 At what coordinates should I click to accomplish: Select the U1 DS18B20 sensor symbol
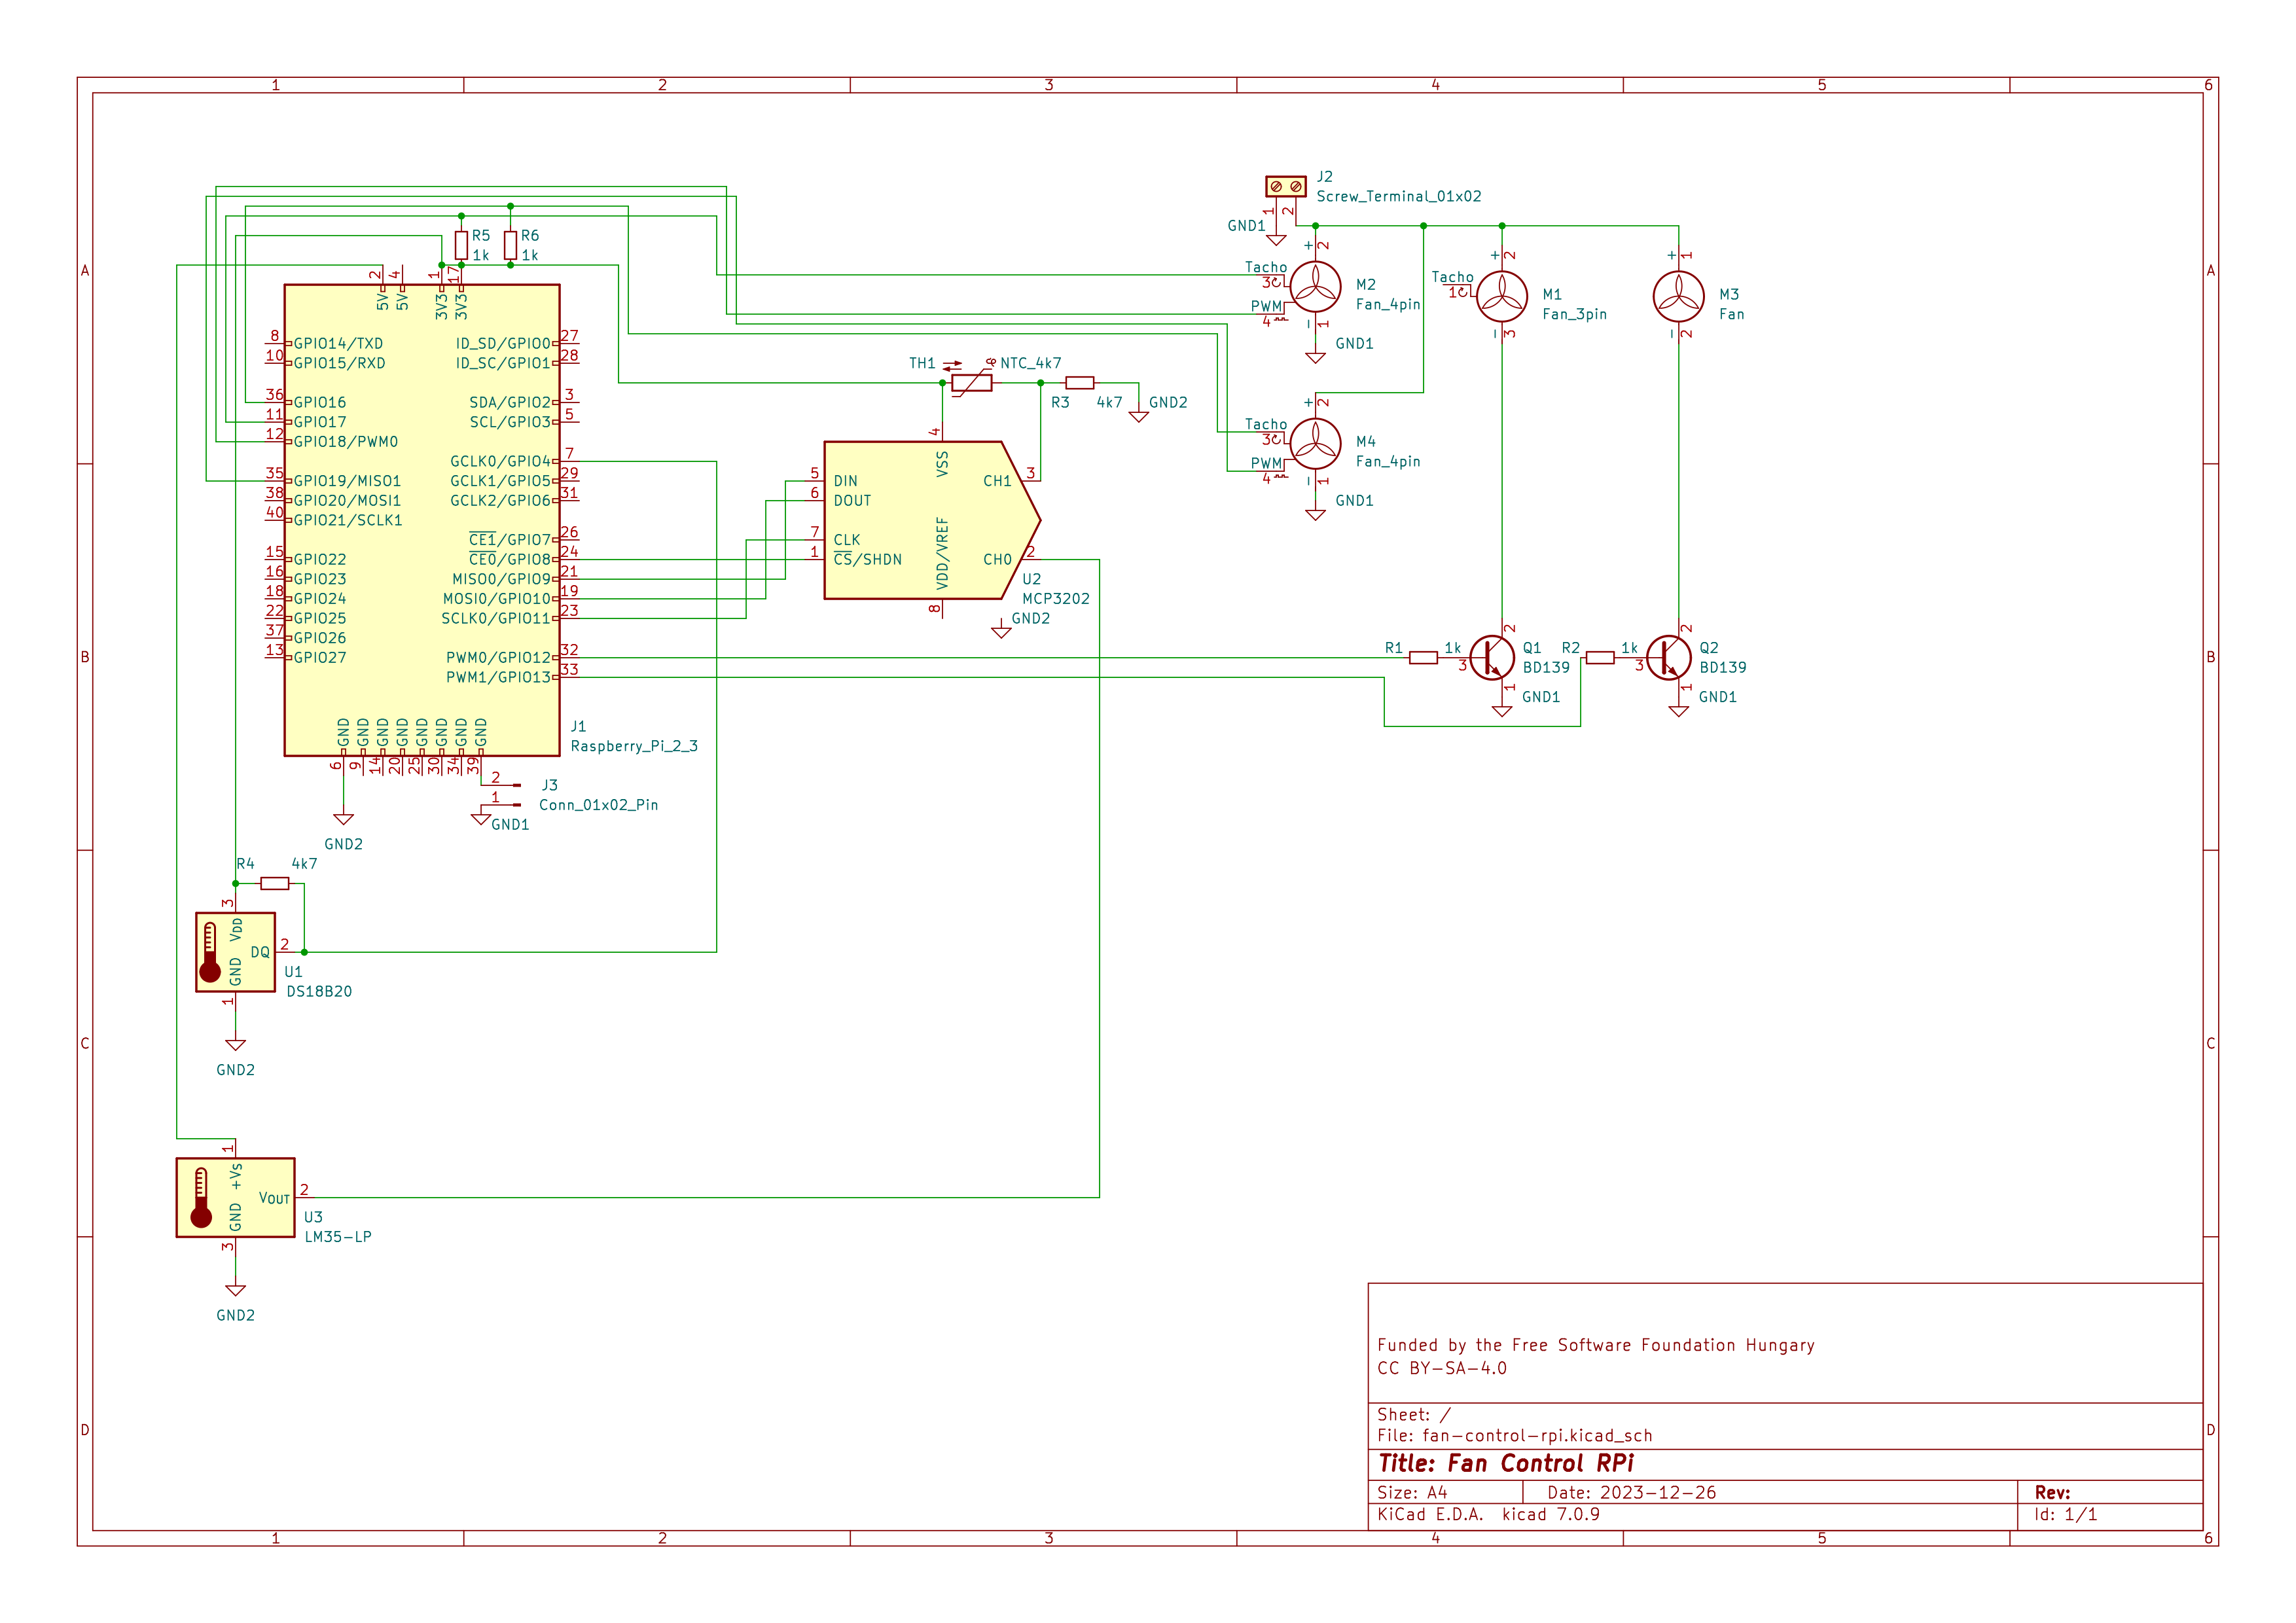point(235,952)
